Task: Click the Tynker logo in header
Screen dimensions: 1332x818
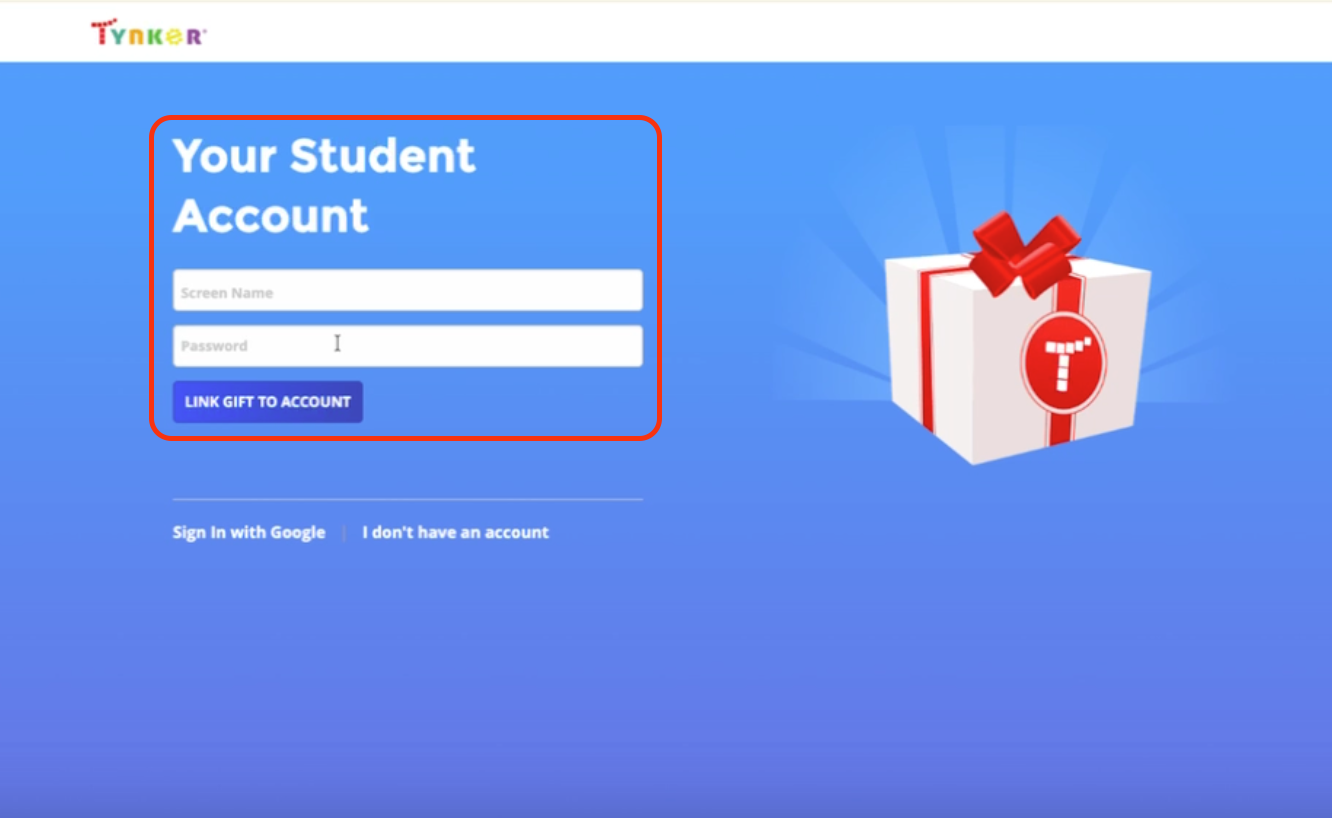Action: click(x=148, y=34)
